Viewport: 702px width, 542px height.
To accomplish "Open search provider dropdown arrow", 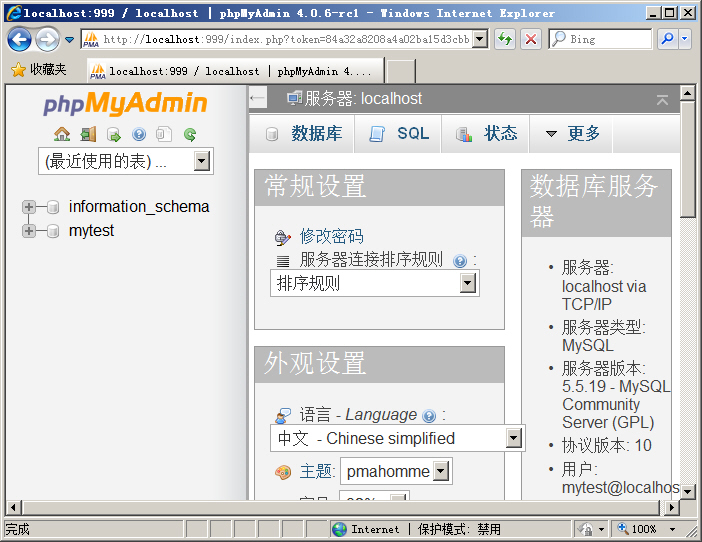I will point(685,39).
